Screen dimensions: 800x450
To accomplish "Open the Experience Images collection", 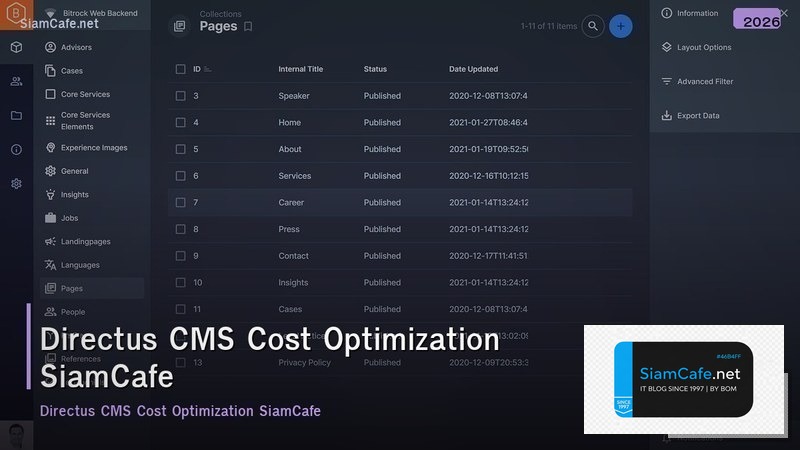I will 92,147.
